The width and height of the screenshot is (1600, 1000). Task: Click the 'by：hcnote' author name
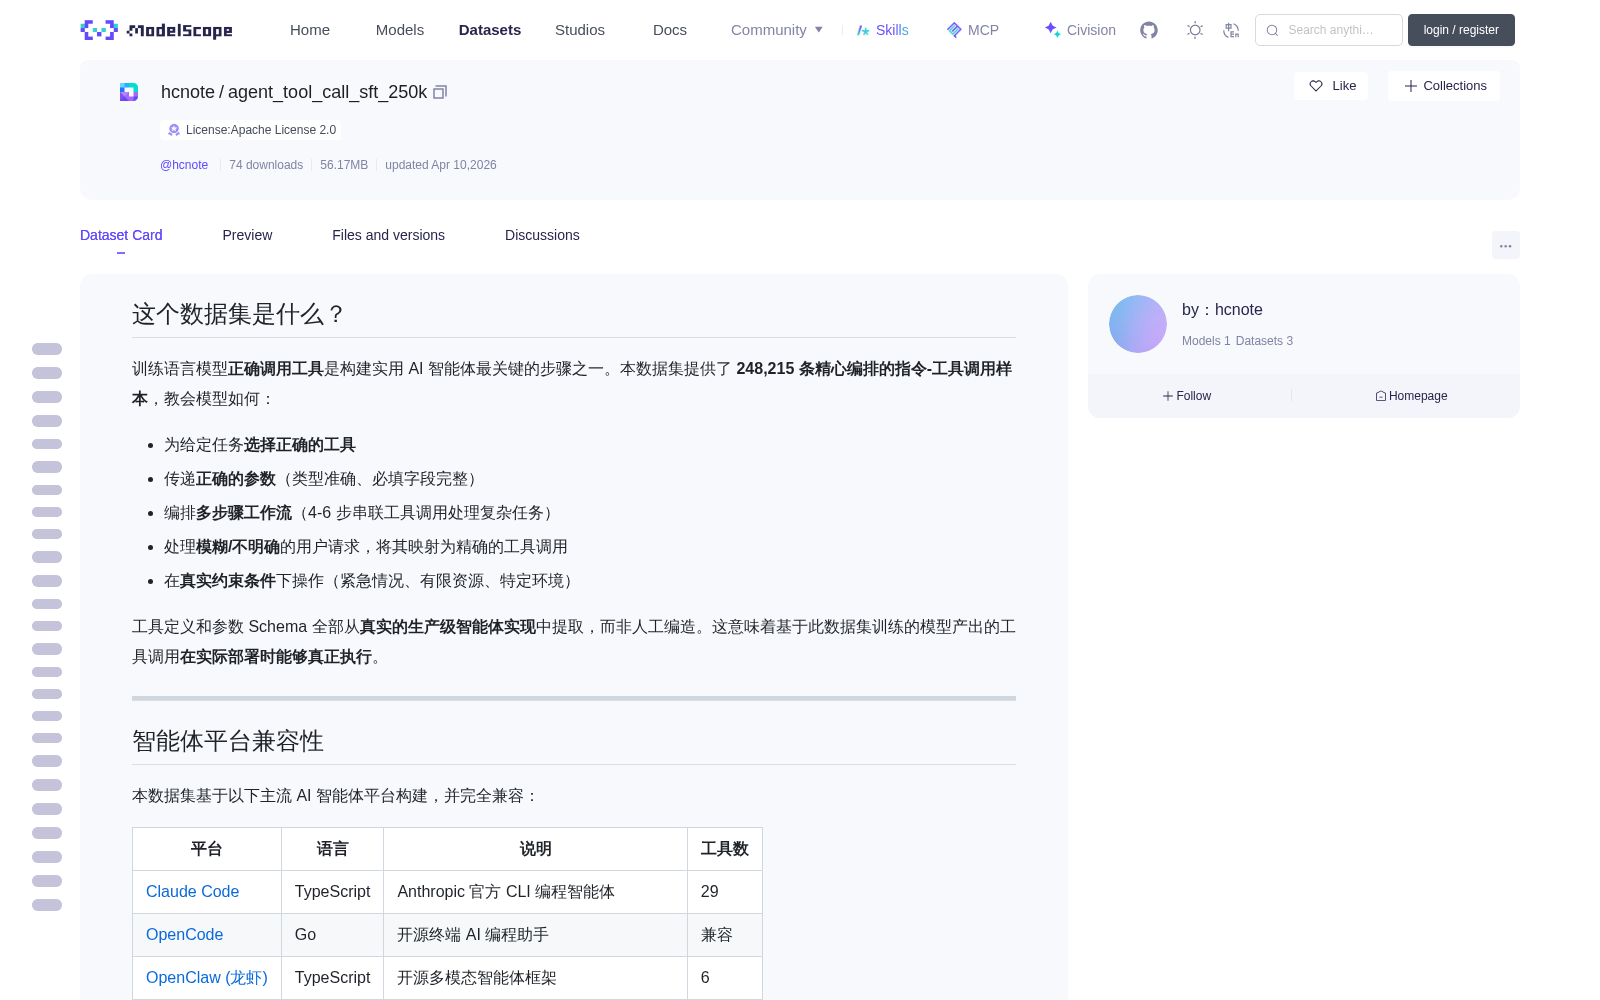click(x=1222, y=310)
